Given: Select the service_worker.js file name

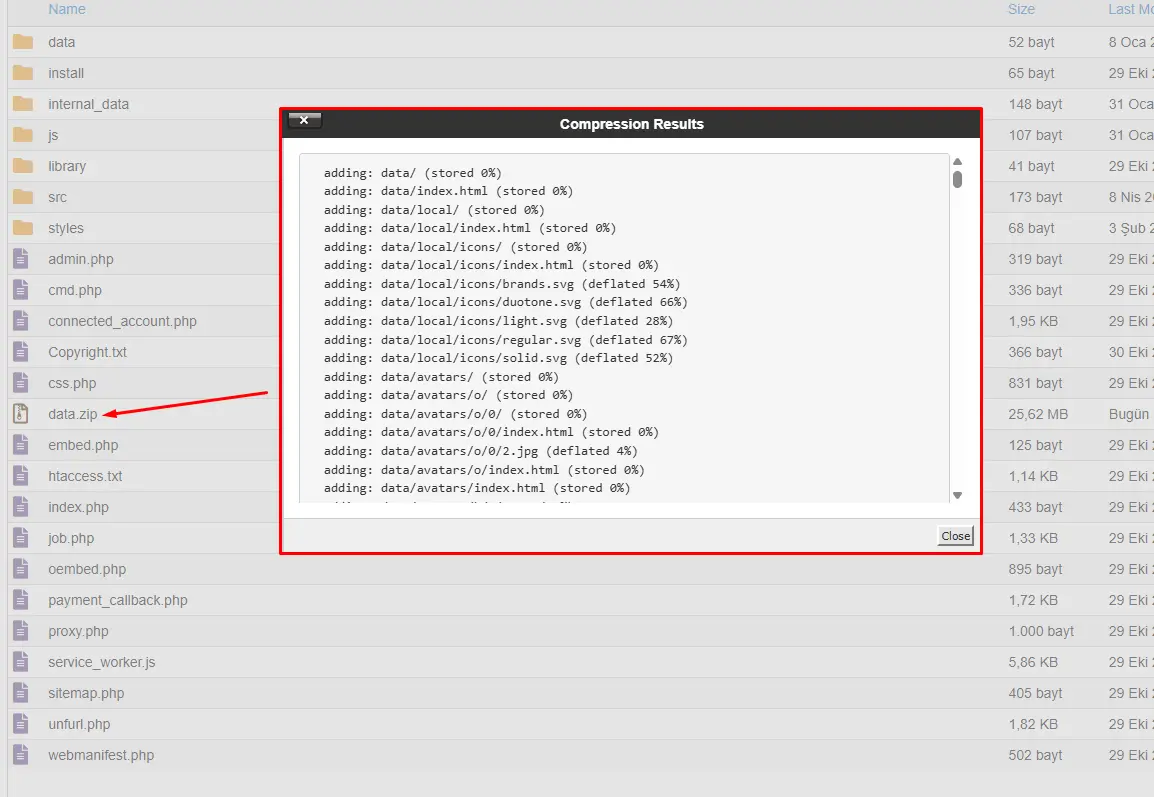Looking at the screenshot, I should click(102, 662).
